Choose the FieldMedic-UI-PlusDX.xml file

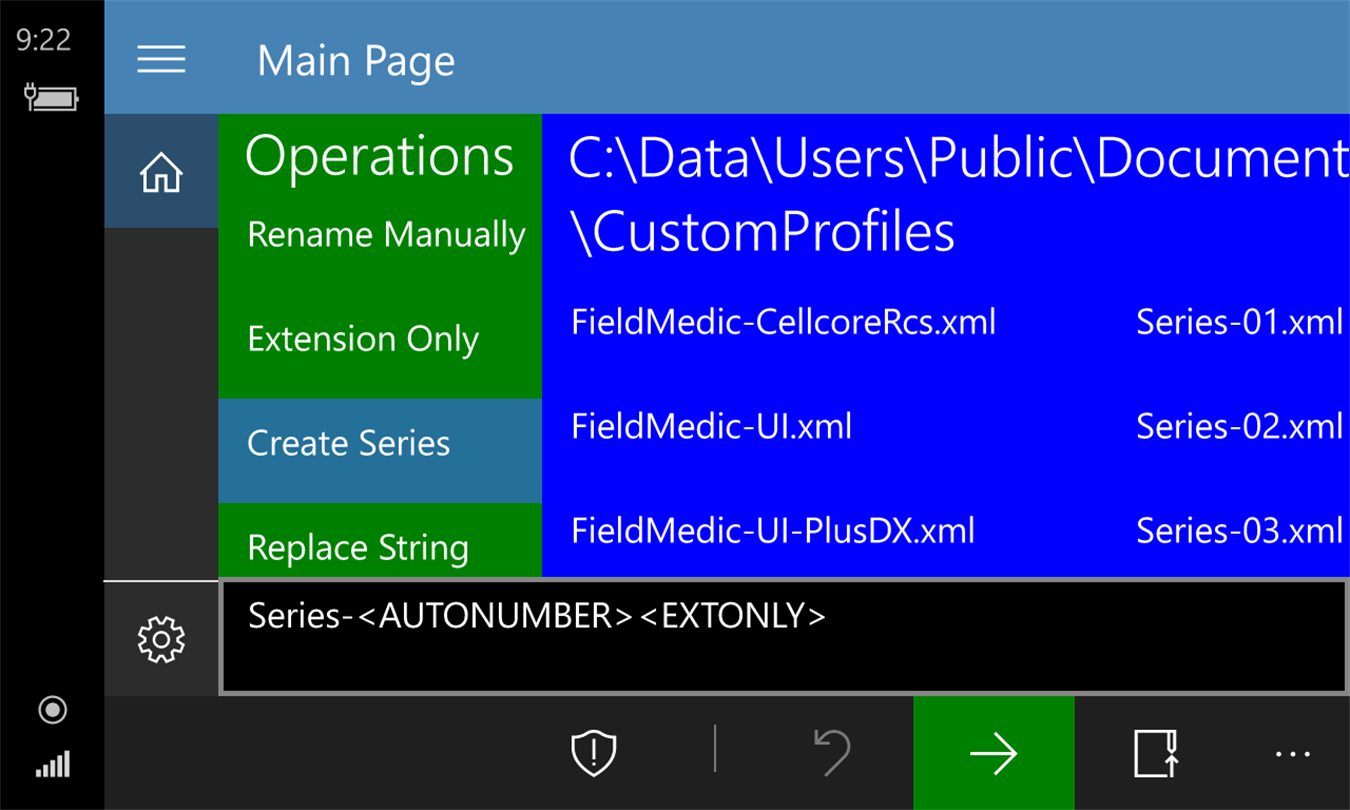pos(772,530)
